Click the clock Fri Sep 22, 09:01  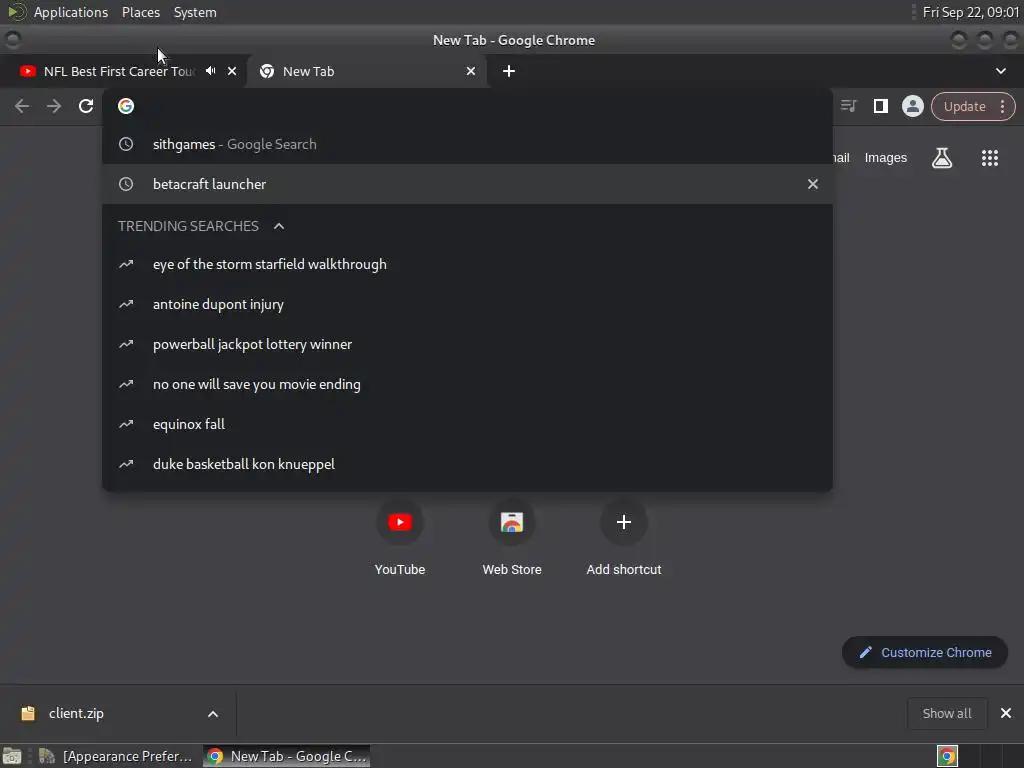(x=970, y=12)
